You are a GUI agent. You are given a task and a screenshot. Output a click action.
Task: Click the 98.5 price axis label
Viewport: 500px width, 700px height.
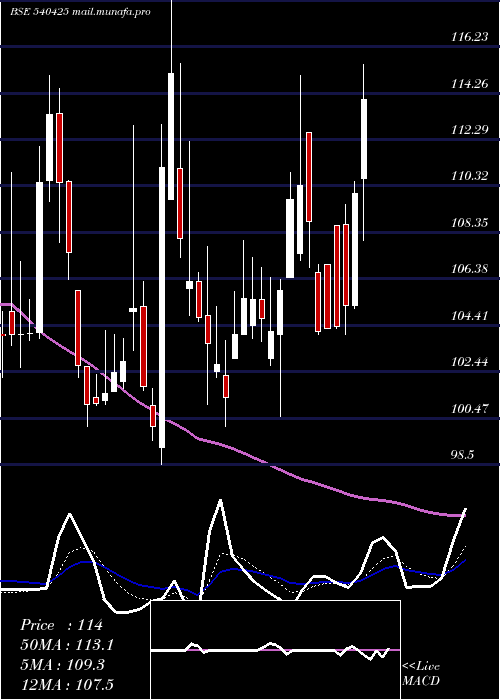[462, 455]
